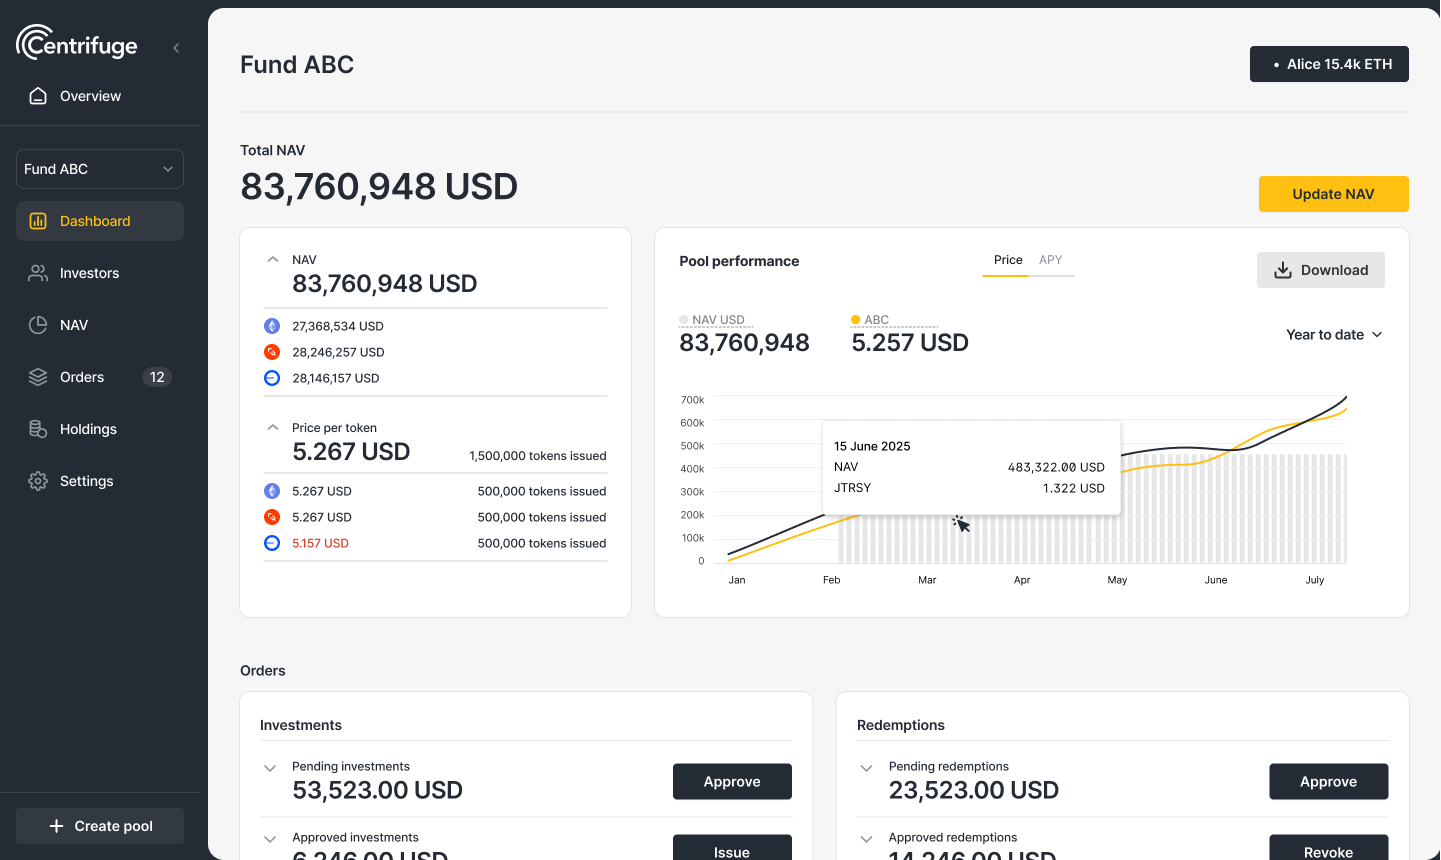Switch to the APY tab
Image resolution: width=1441 pixels, height=860 pixels.
coord(1051,260)
